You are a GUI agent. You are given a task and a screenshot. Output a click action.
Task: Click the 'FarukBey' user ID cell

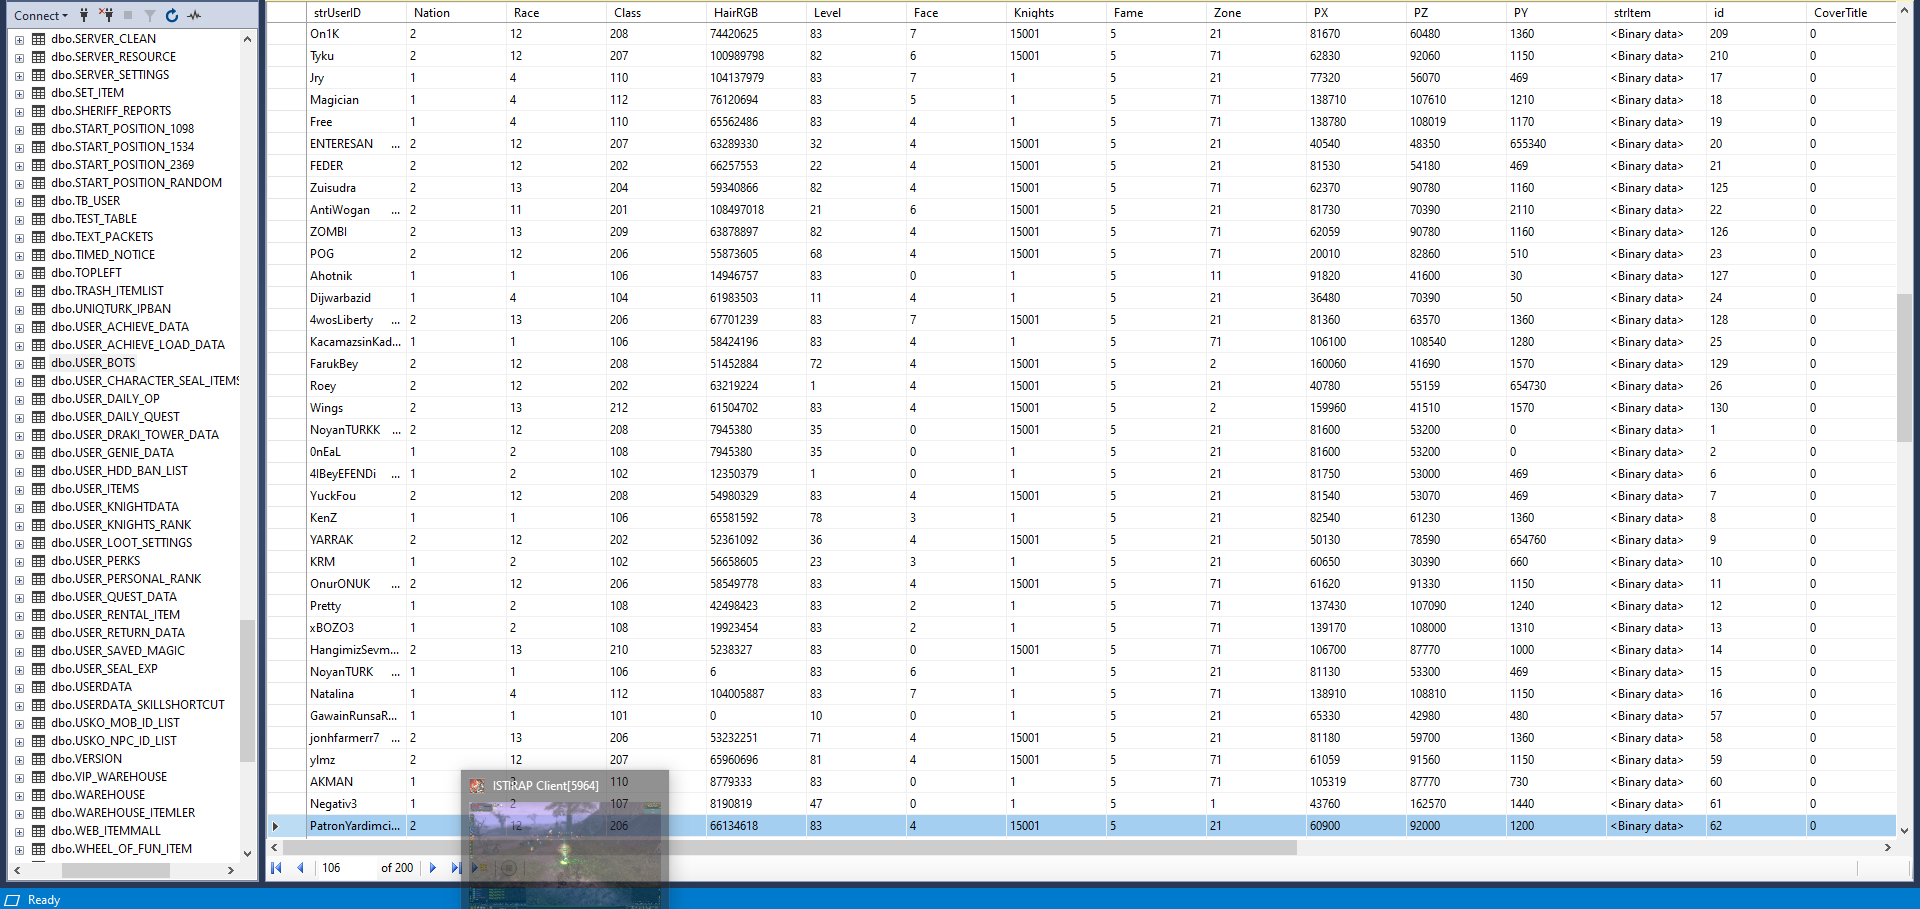pos(356,364)
